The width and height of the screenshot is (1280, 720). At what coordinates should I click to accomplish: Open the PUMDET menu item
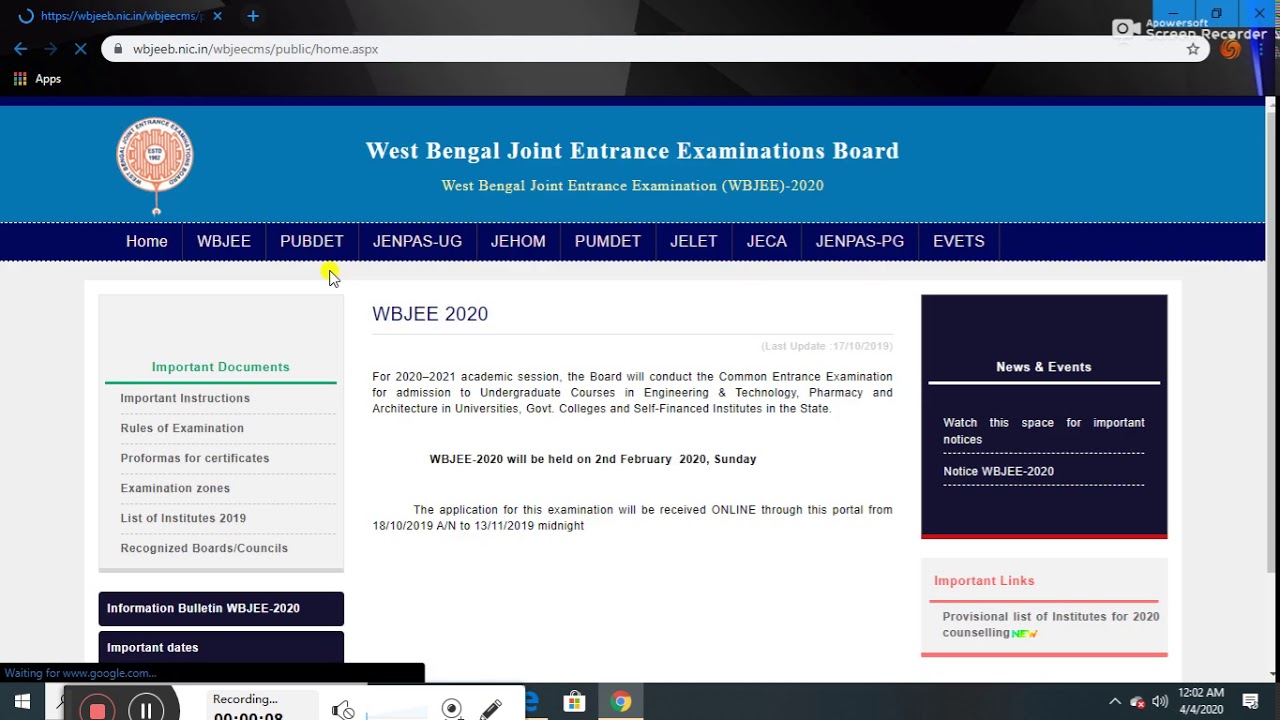tap(608, 241)
